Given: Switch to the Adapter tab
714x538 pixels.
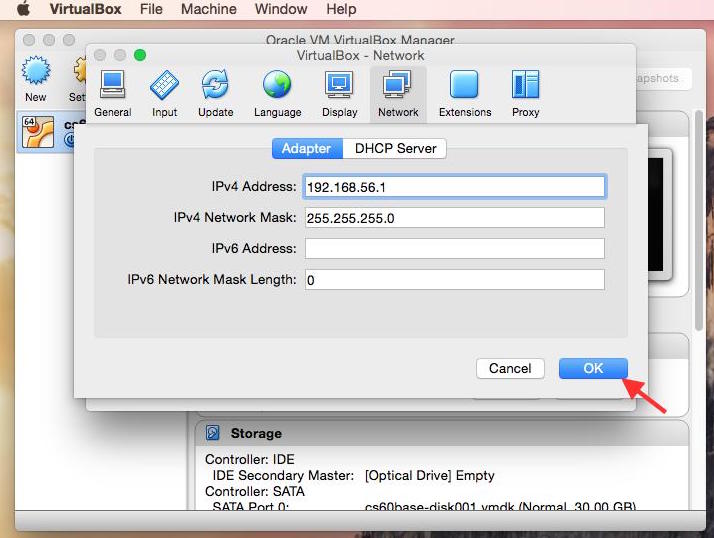Looking at the screenshot, I should pyautogui.click(x=307, y=149).
